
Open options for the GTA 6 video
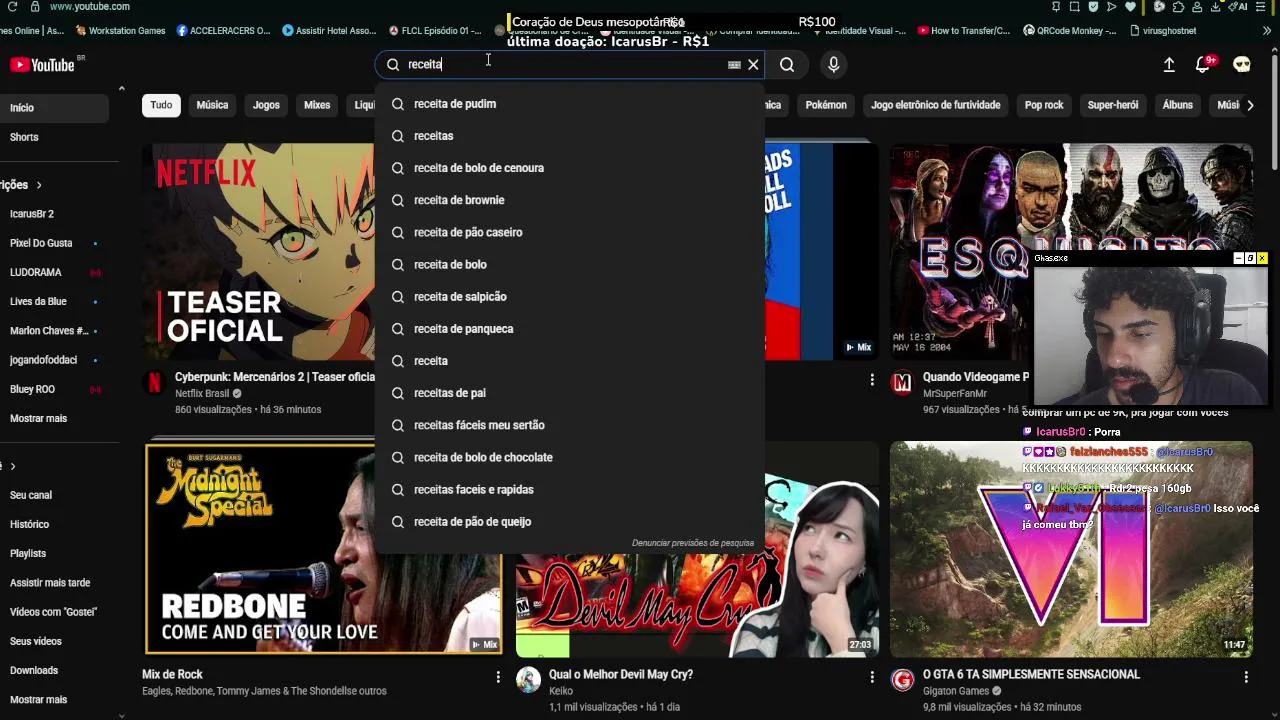(x=1246, y=677)
